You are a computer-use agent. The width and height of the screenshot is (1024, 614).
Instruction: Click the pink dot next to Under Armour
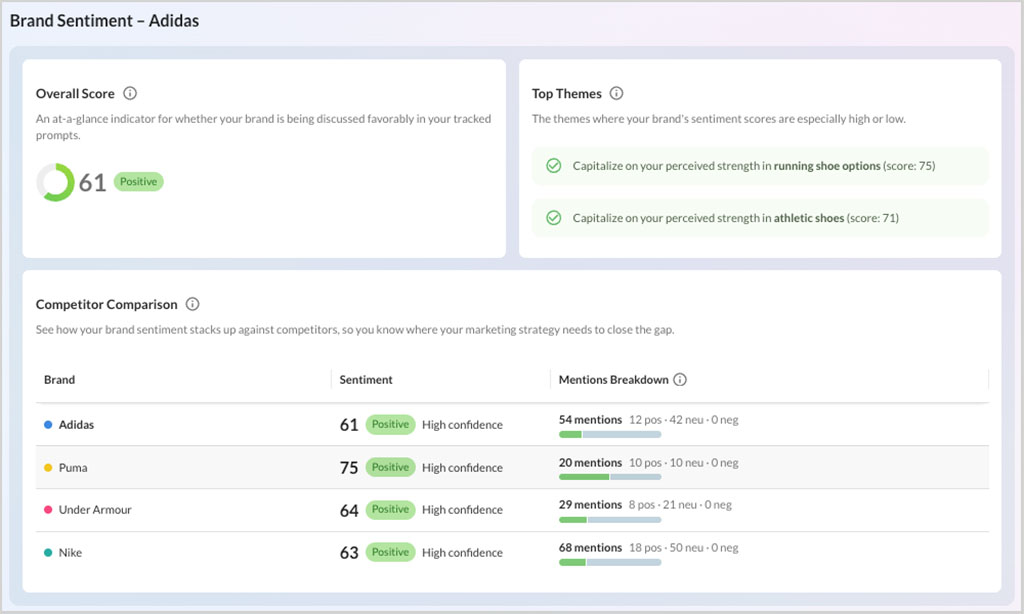[x=48, y=509]
